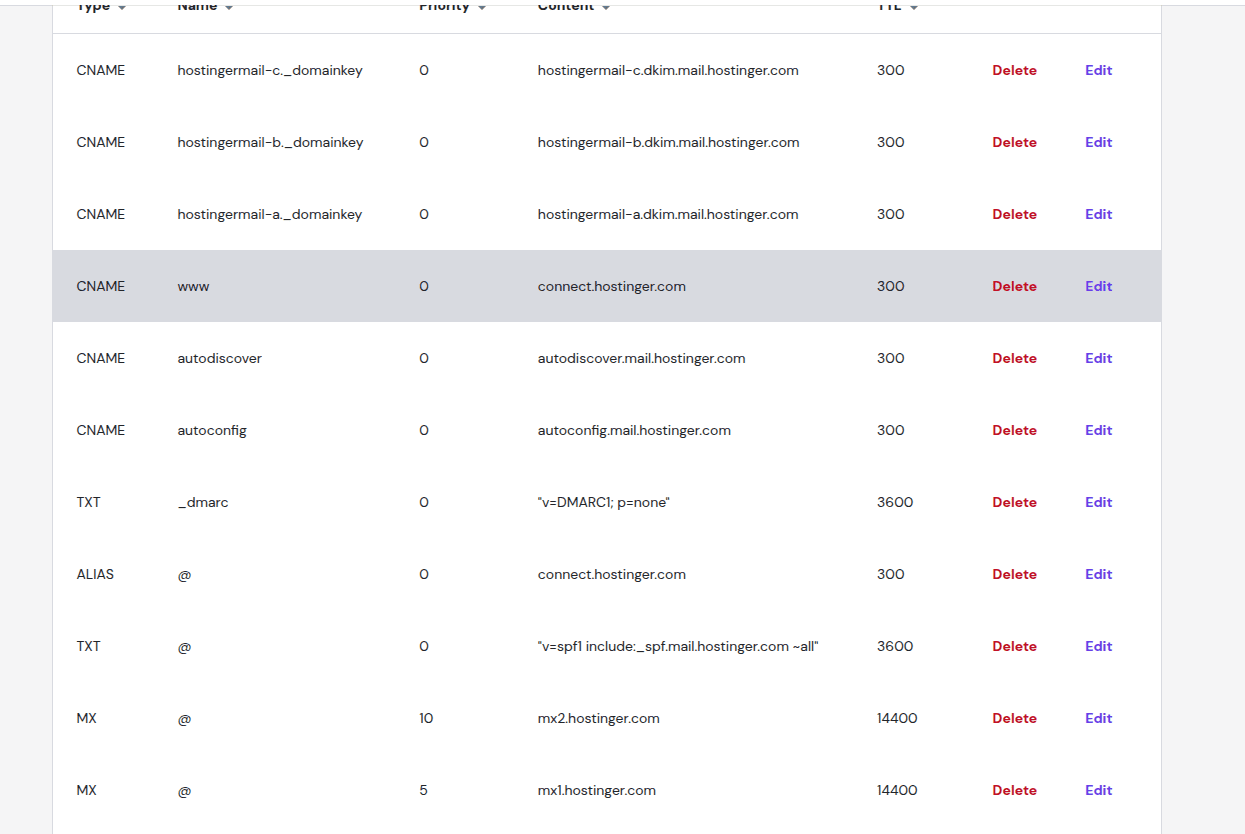Edit the autodiscover CNAME record
Screen dimensions: 1245x834
(1098, 358)
